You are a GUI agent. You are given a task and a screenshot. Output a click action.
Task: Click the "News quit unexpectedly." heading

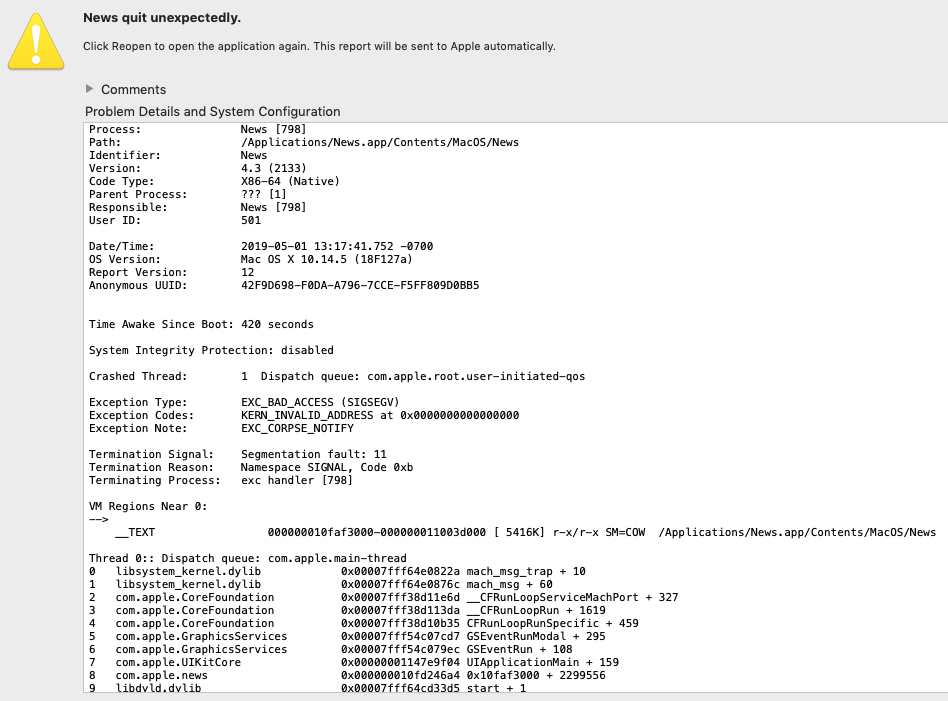point(161,18)
